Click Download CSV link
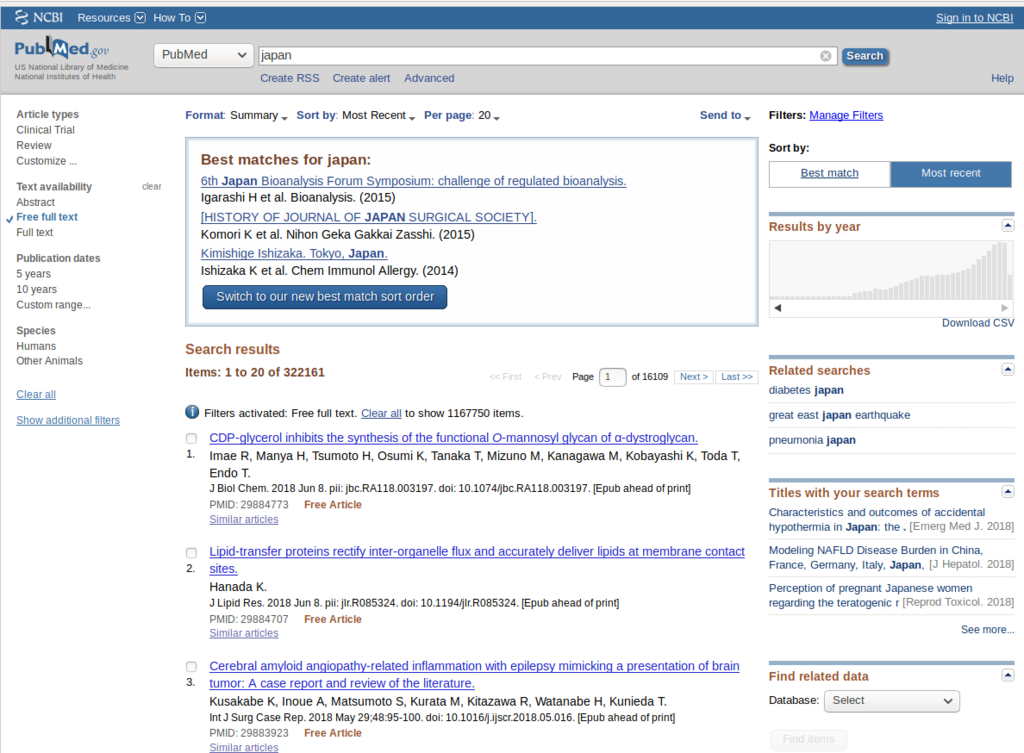 coord(978,323)
